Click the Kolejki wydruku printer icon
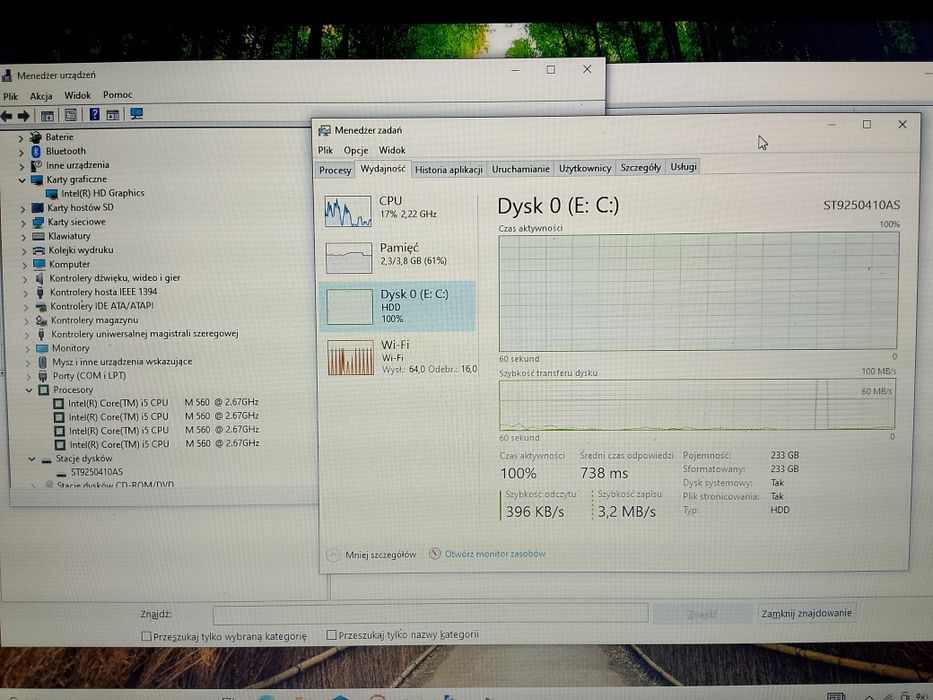933x700 pixels. click(x=39, y=251)
